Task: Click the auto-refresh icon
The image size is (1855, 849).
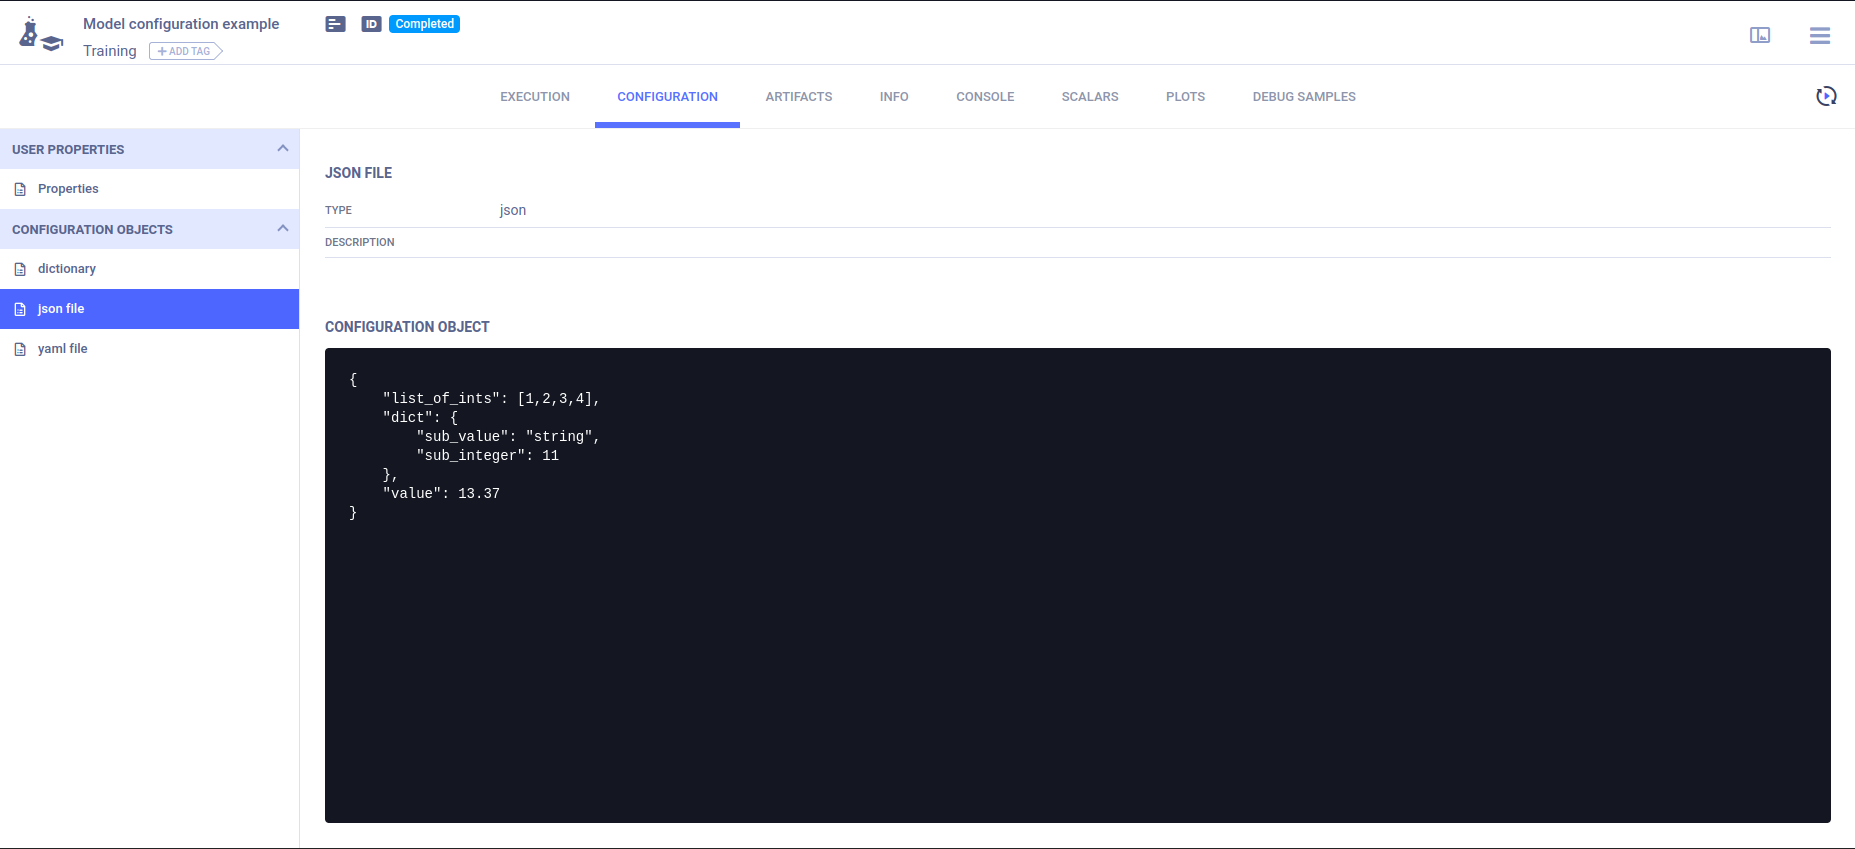Action: point(1826,96)
